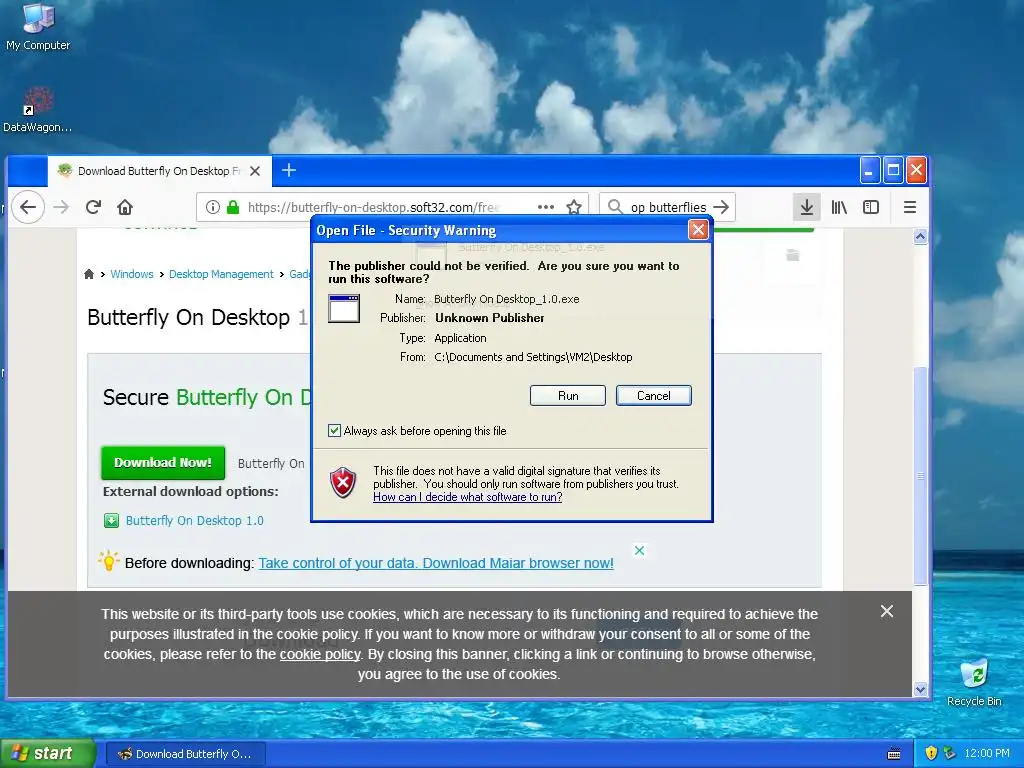Screen dimensions: 1024x768
Task: Open page actions three-dot menu
Action: [x=545, y=207]
